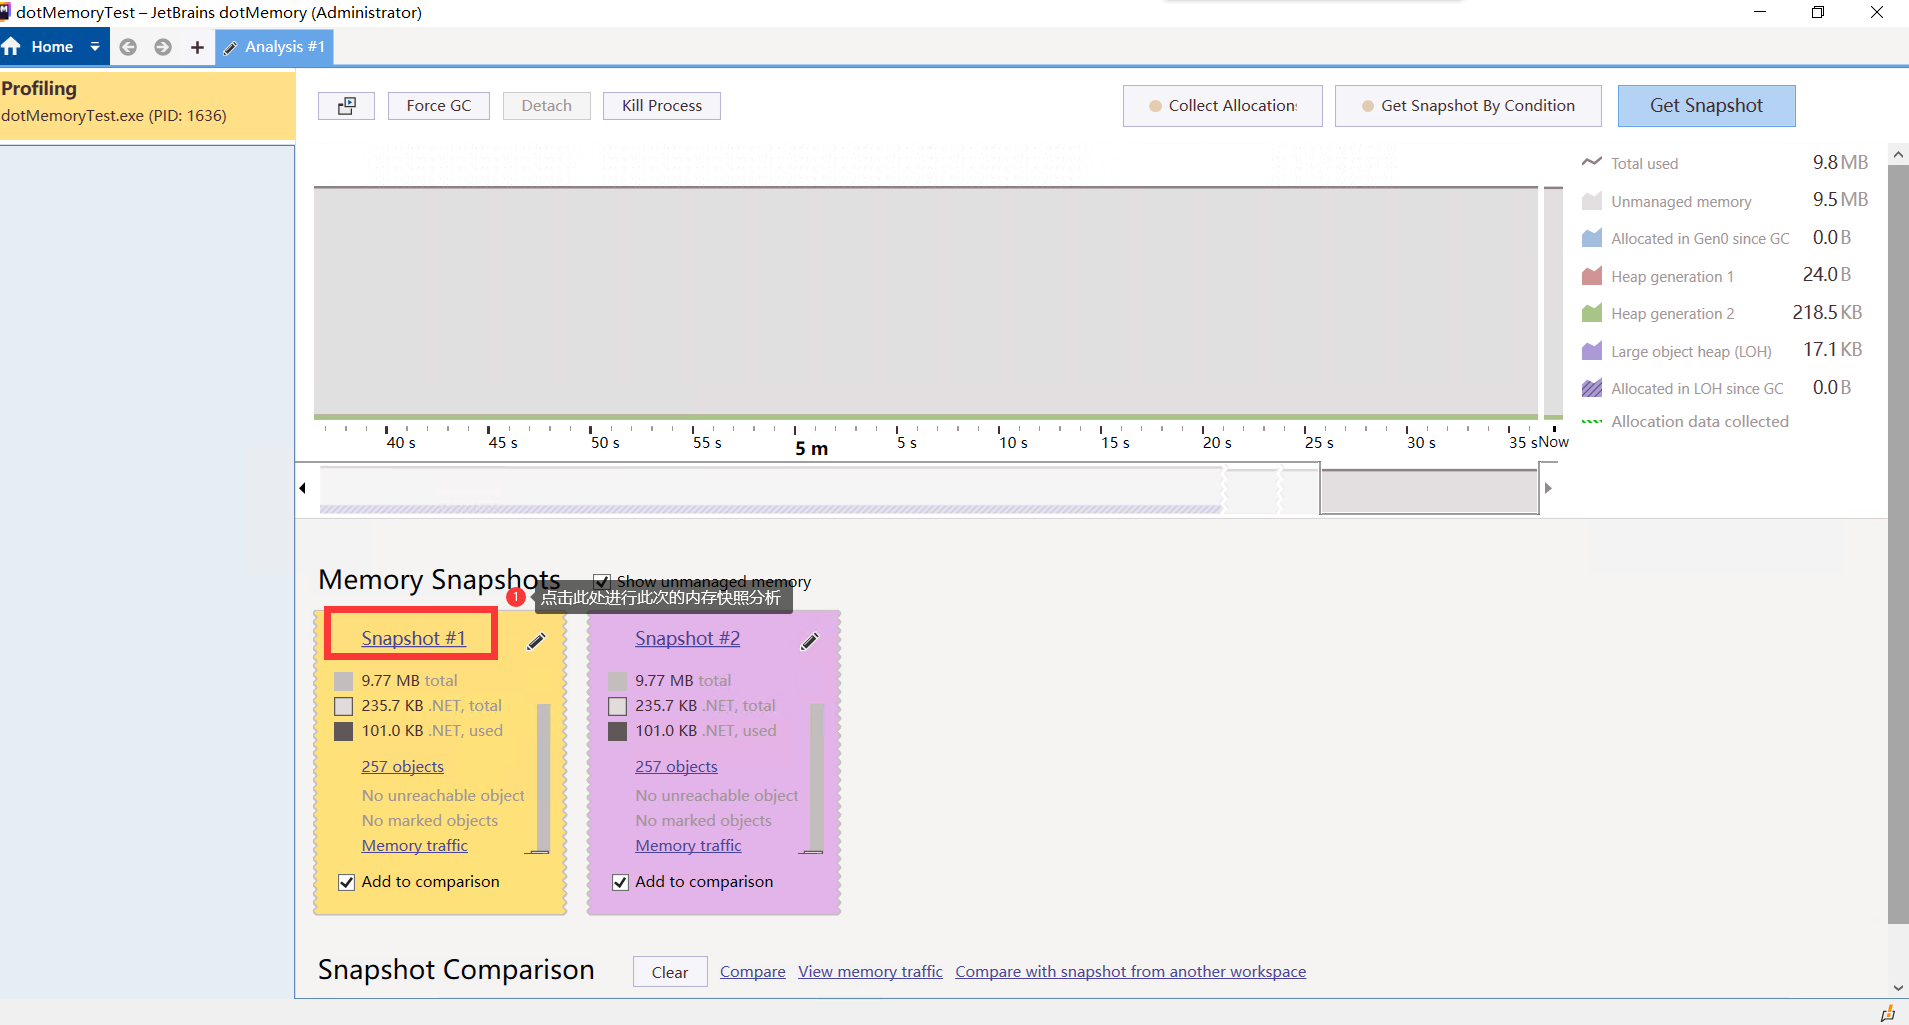Click 101.0 KB .NET used swatch in Snapshot #2

click(x=617, y=731)
